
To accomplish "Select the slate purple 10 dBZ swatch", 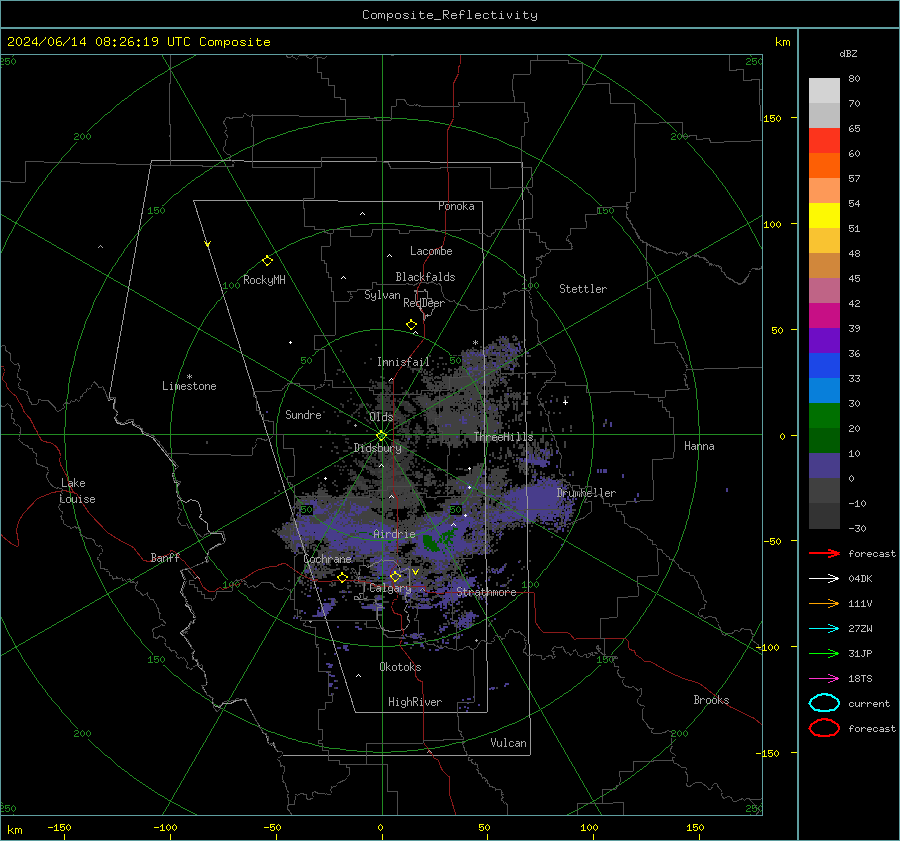I will coord(824,465).
